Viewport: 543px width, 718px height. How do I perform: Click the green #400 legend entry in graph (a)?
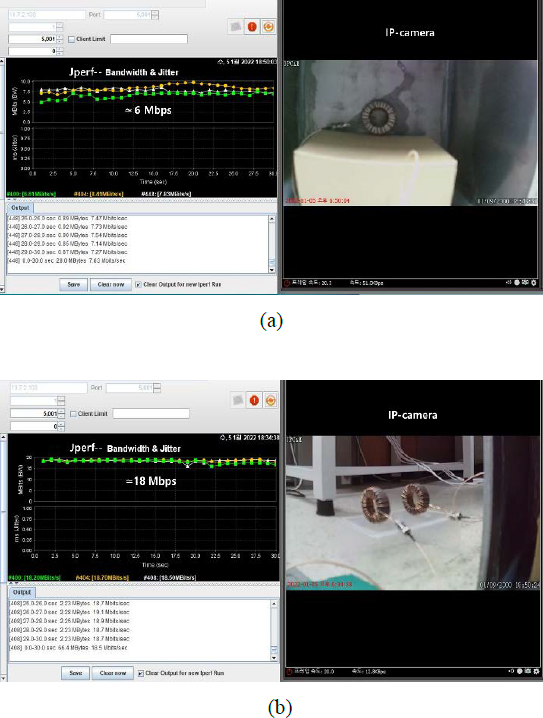pos(31,194)
